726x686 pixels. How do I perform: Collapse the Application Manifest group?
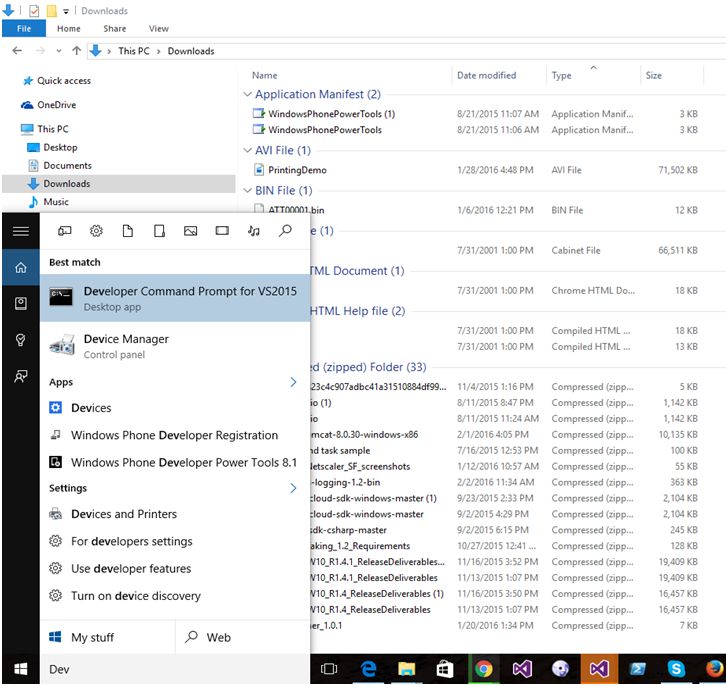248,95
